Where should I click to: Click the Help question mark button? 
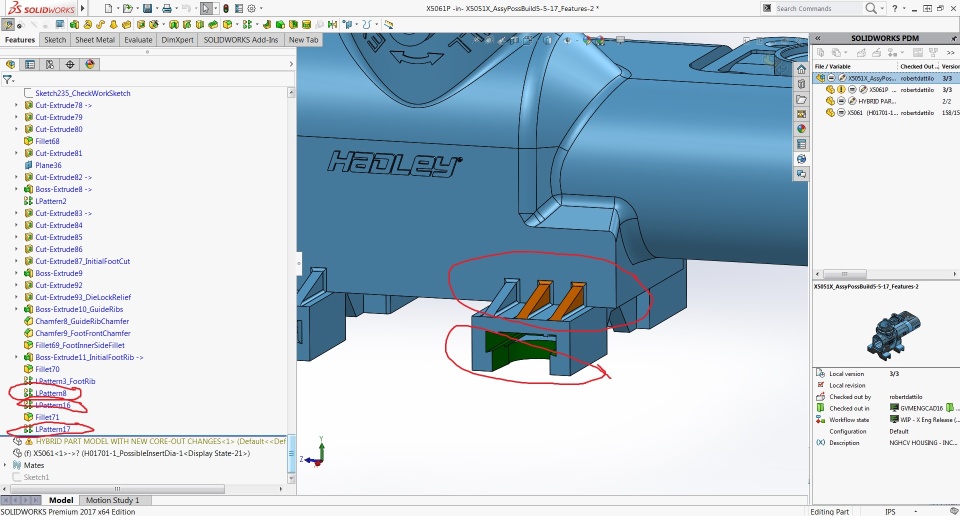coord(894,9)
